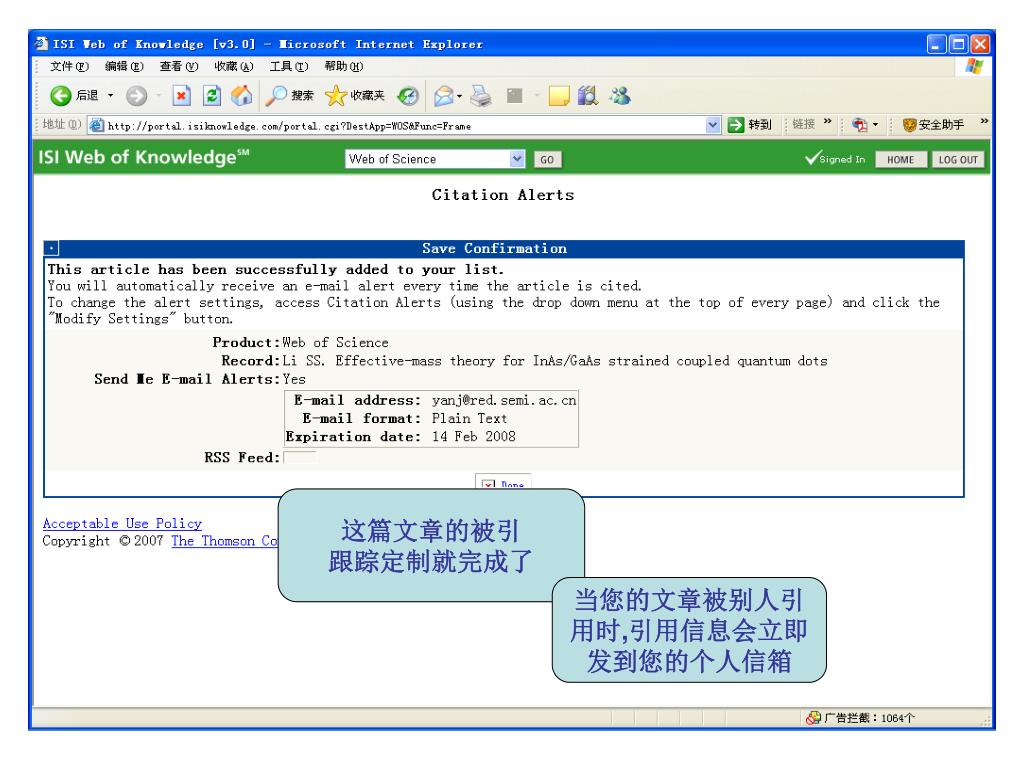This screenshot has height=768, width=1024.
Task: Click the popup blocker toolbar icon
Action: [x=859, y=125]
